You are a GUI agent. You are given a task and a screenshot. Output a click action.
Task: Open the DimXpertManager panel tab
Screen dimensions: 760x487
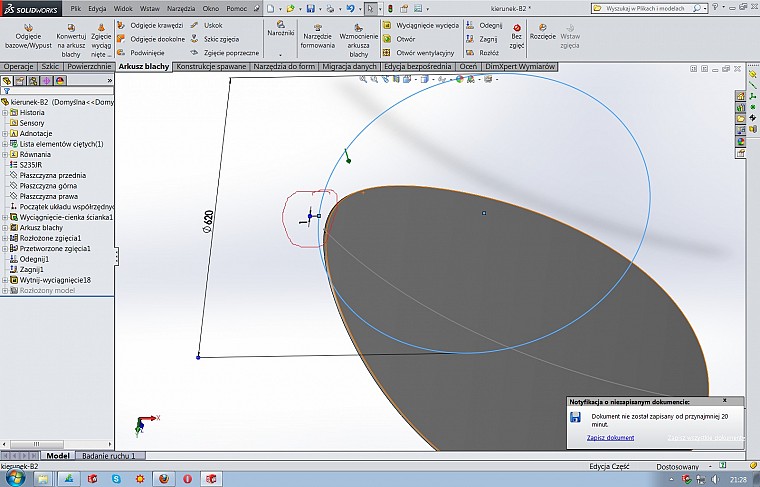pyautogui.click(x=47, y=80)
